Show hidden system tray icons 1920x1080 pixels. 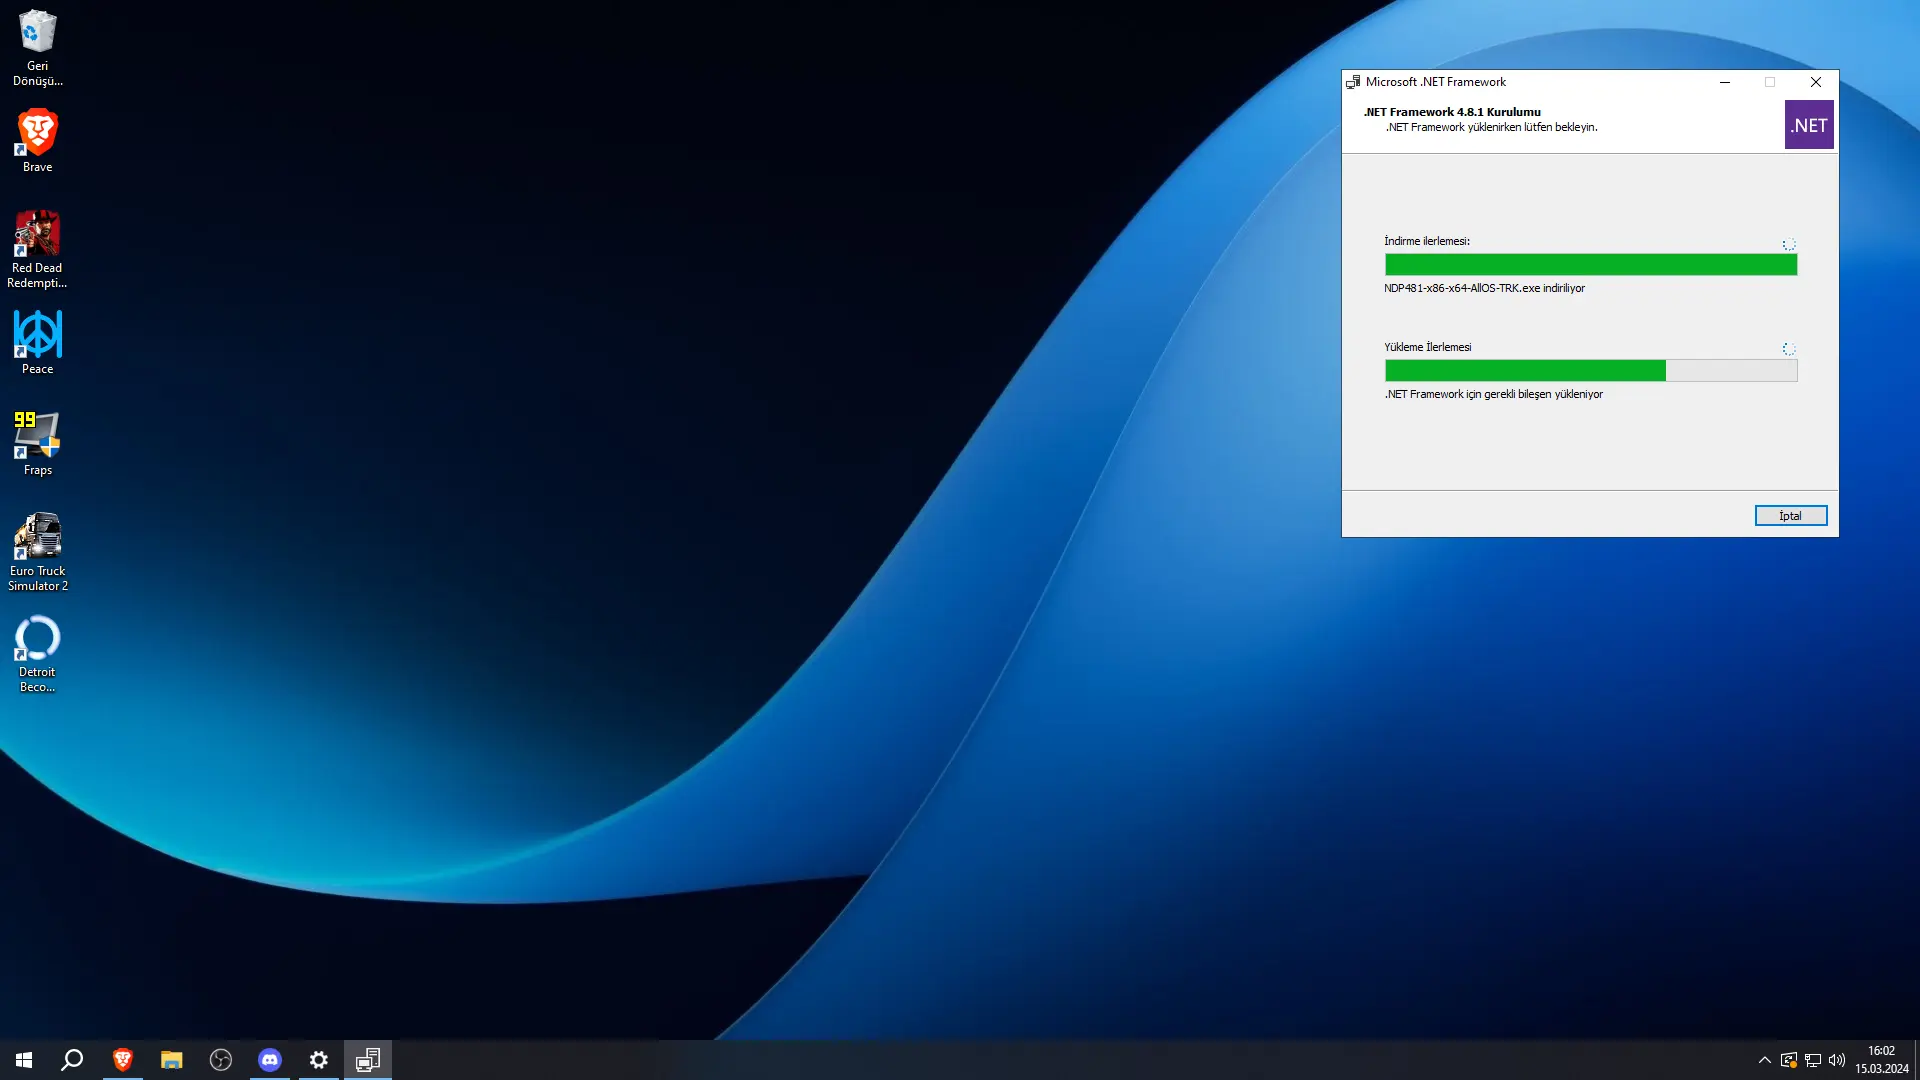point(1764,1060)
